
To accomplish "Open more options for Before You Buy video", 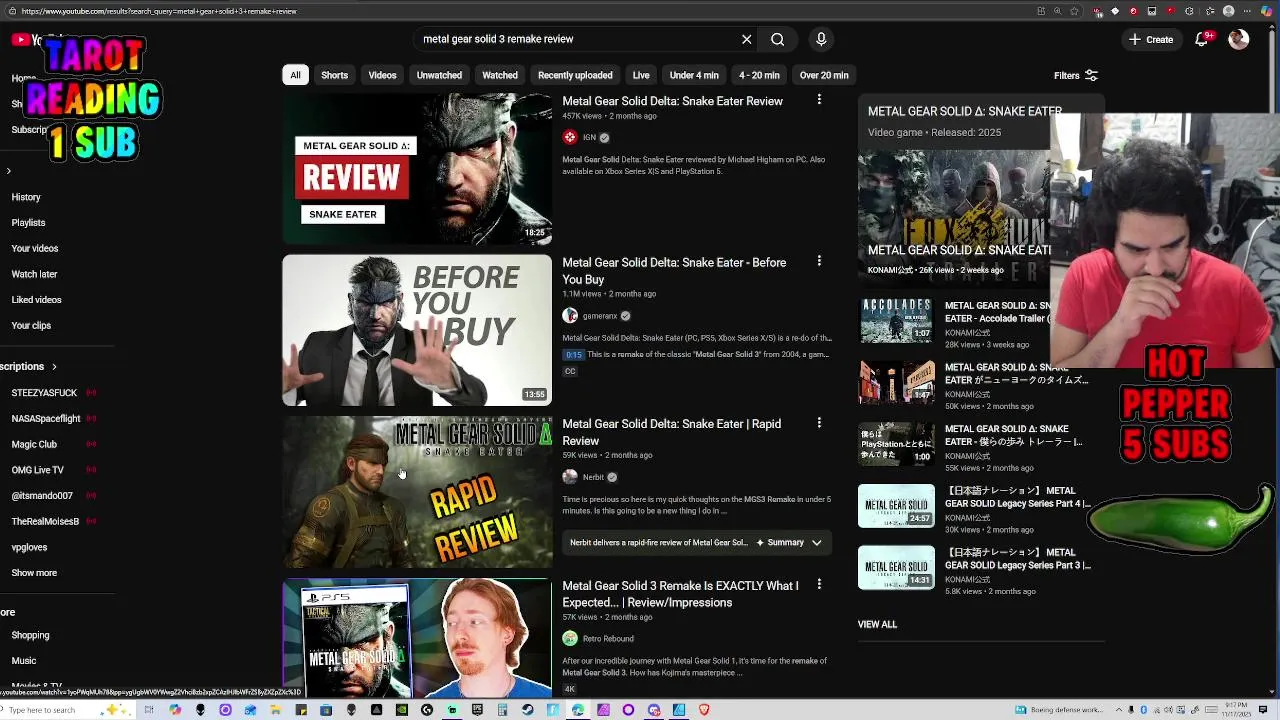I will pyautogui.click(x=819, y=261).
